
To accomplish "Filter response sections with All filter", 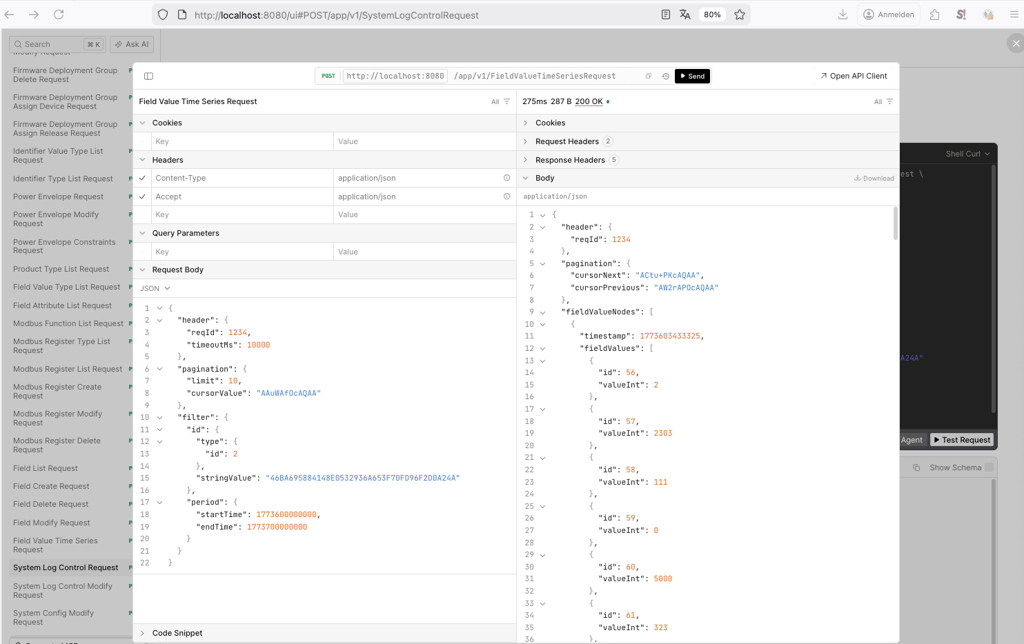I will pyautogui.click(x=883, y=102).
